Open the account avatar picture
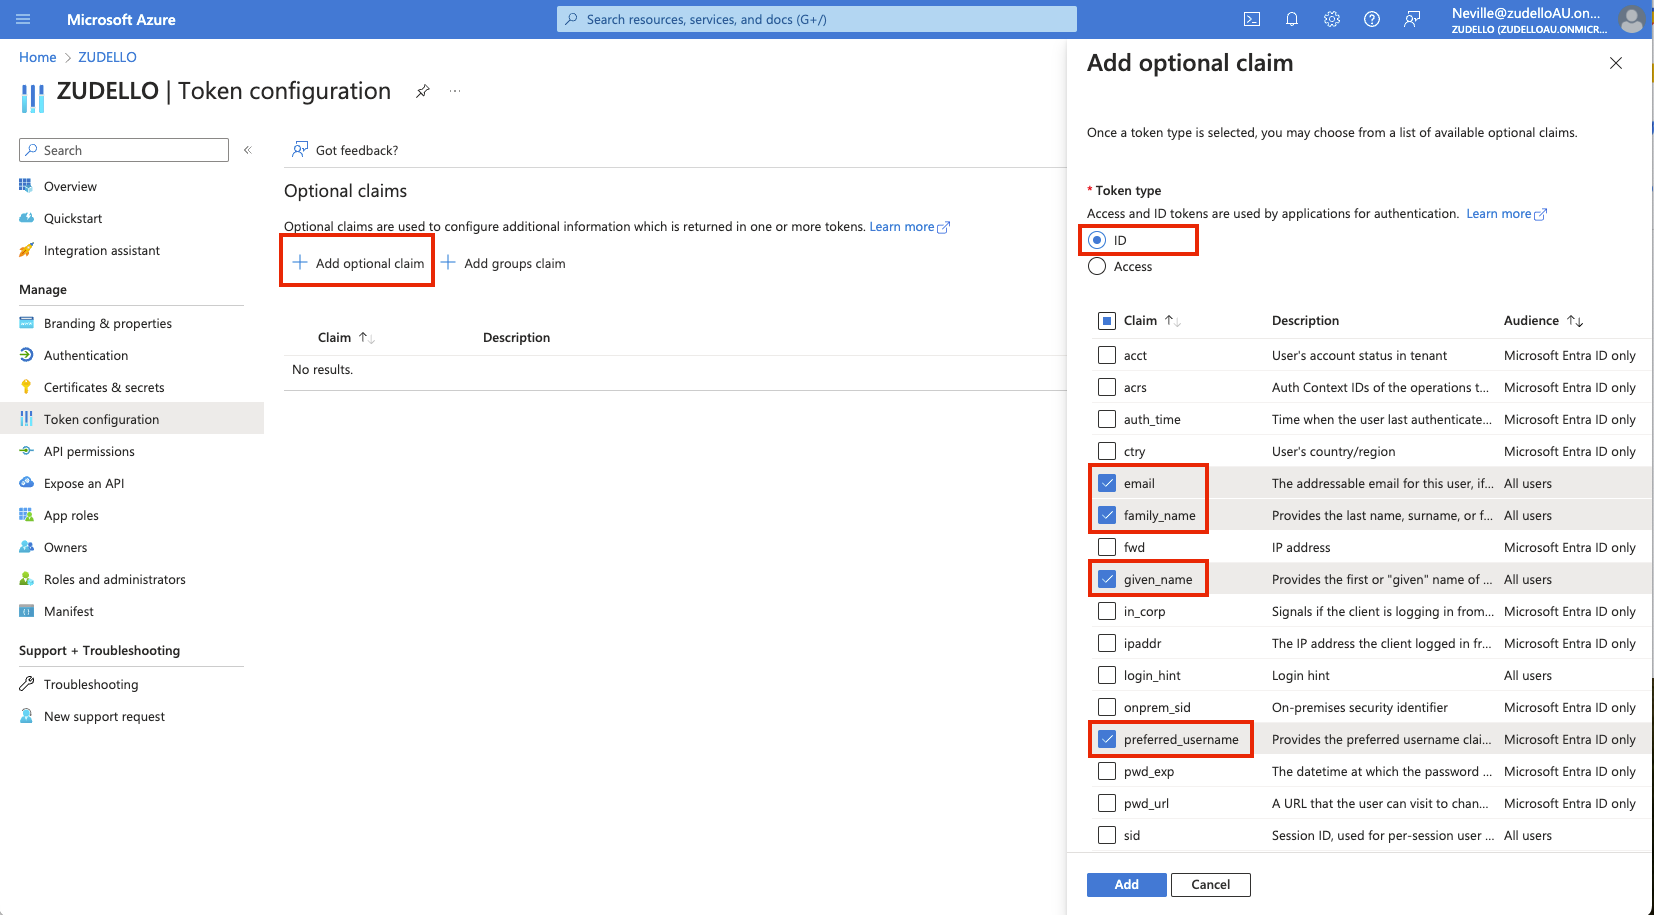The height and width of the screenshot is (915, 1654). pos(1631,19)
